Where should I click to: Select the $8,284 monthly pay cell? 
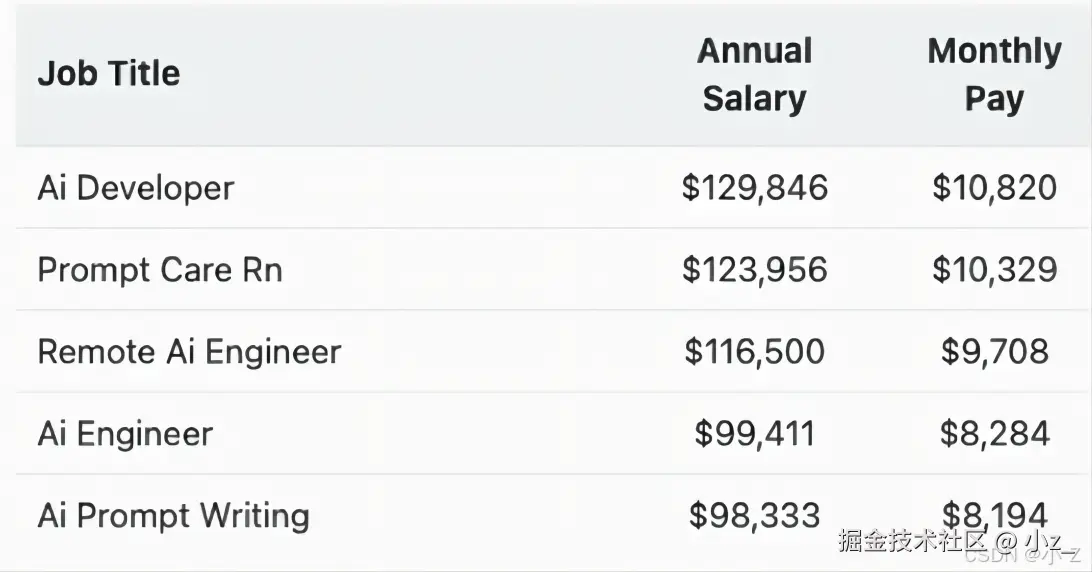(994, 434)
